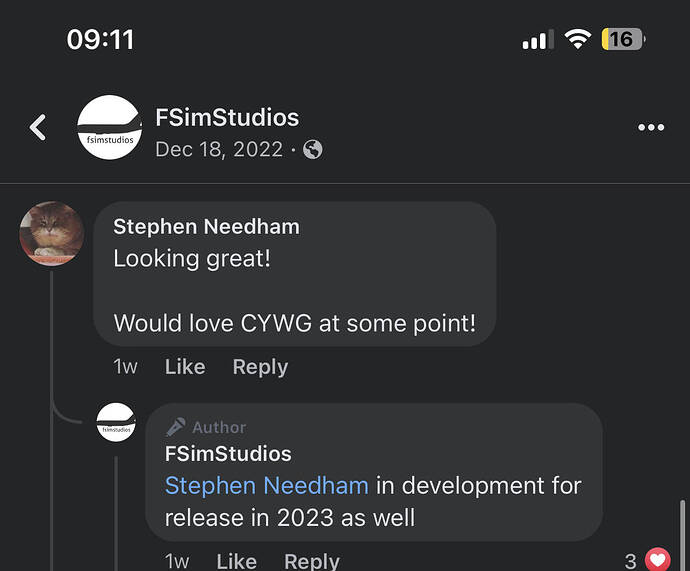Open the FSimStudios page title in header
This screenshot has height=571, width=690.
point(227,117)
